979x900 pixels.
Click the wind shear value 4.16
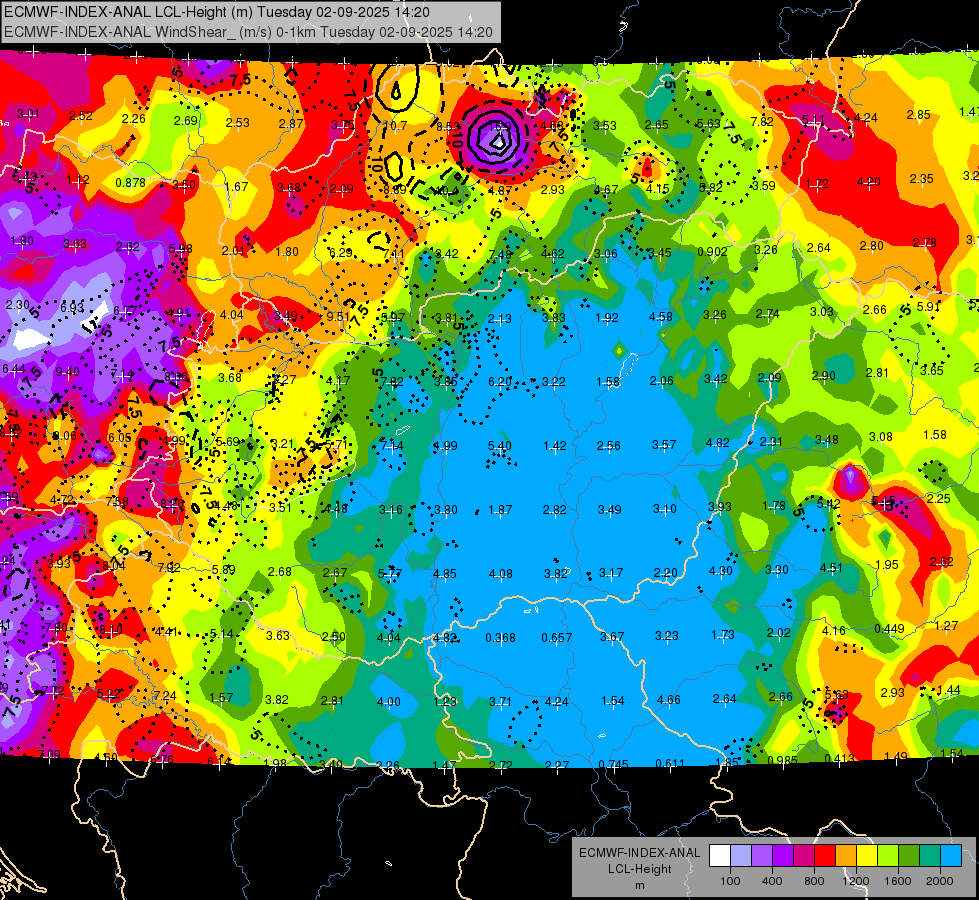coord(834,630)
